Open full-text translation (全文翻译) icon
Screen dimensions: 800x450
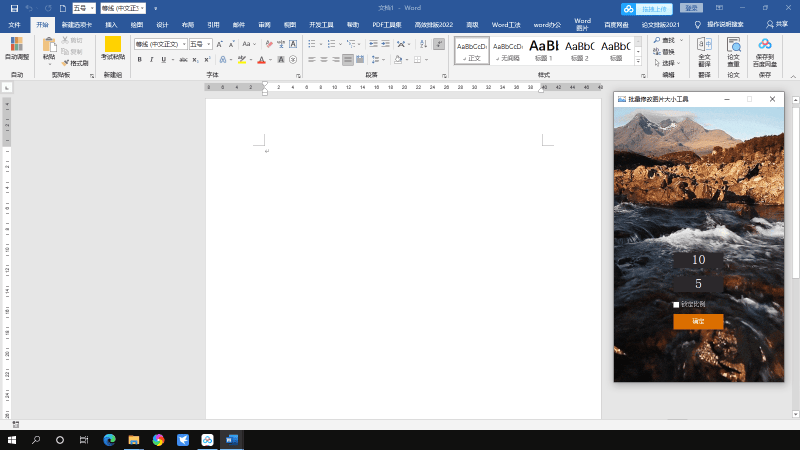click(704, 48)
